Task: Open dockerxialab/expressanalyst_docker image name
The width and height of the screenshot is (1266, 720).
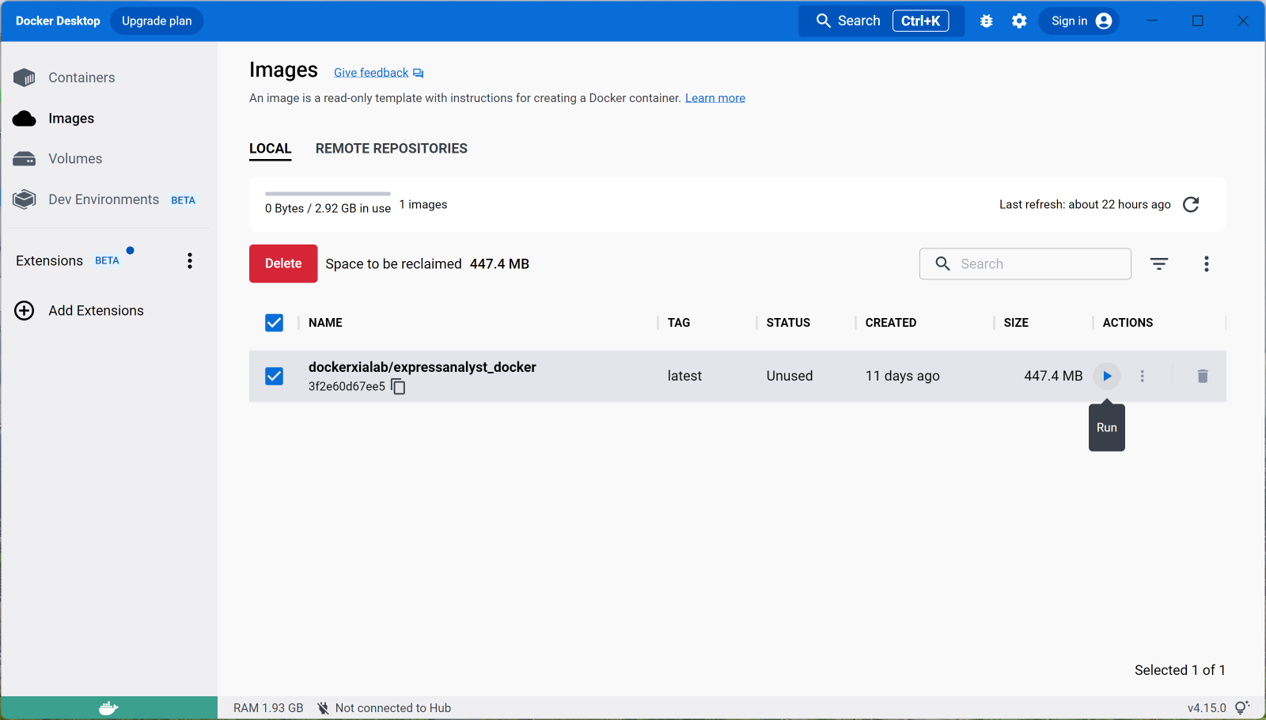Action: coord(422,367)
